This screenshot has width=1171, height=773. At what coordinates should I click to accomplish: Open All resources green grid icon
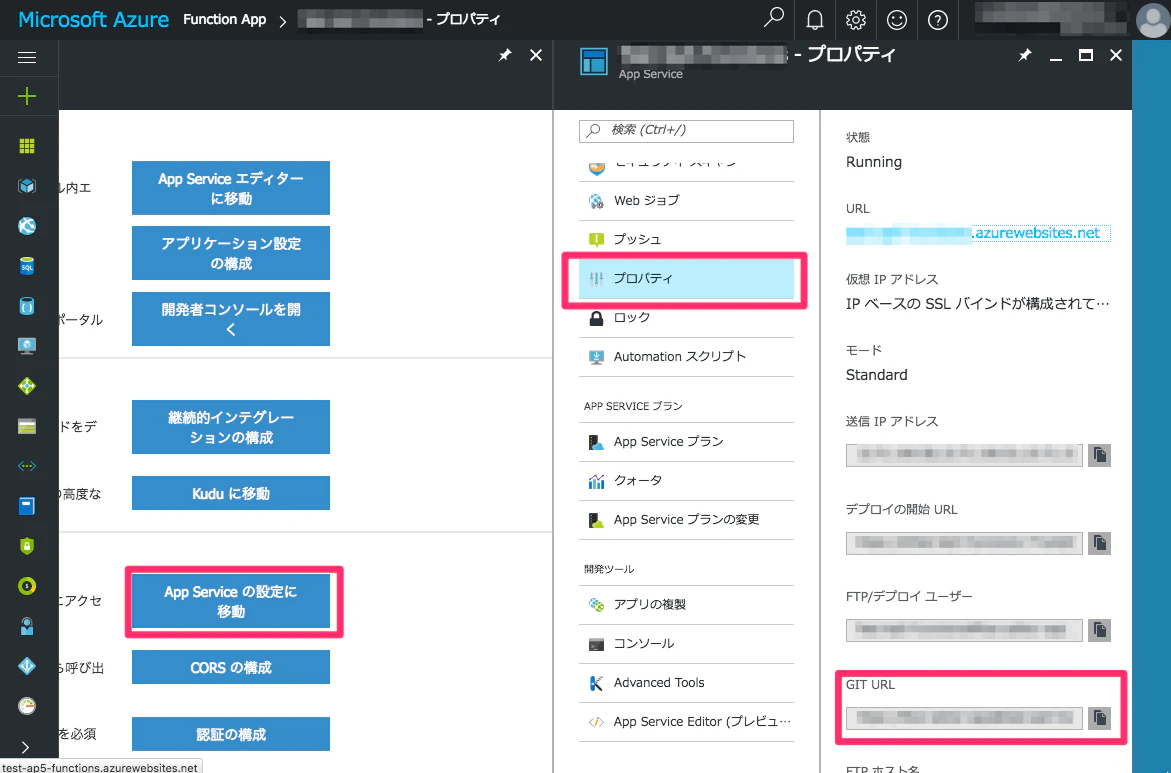[x=27, y=146]
